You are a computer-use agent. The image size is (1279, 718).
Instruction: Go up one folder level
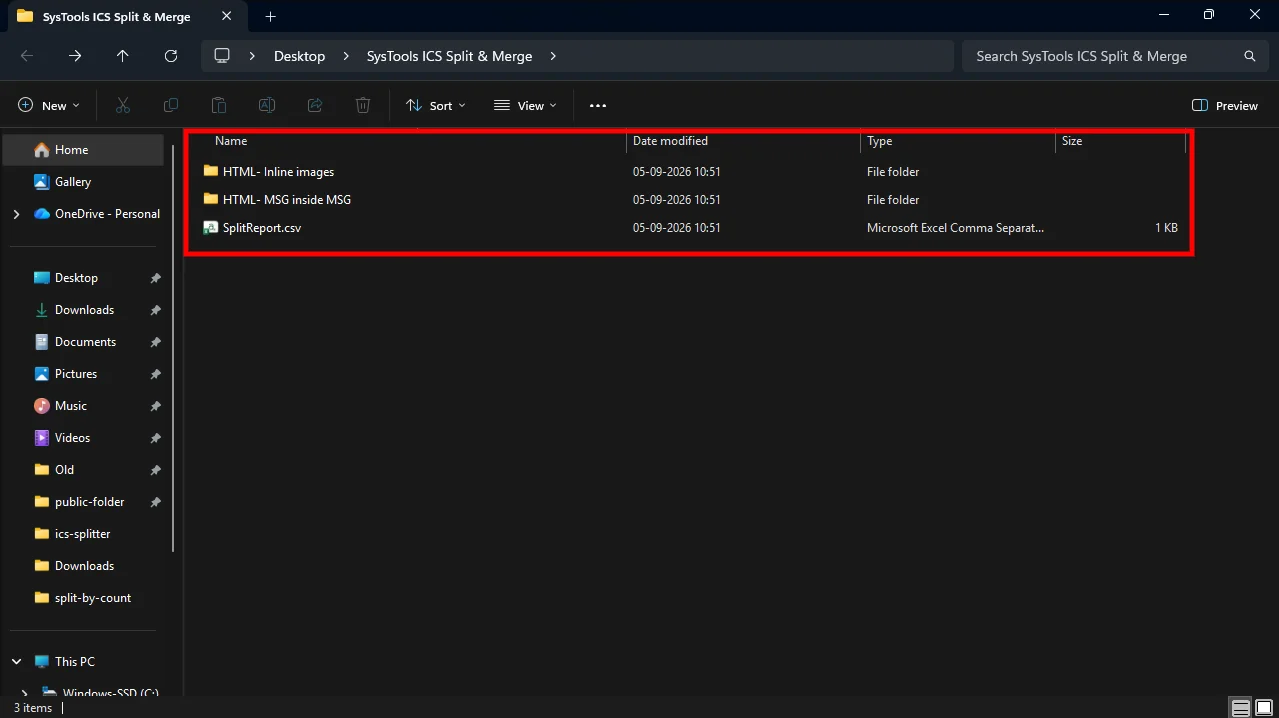pyautogui.click(x=123, y=56)
